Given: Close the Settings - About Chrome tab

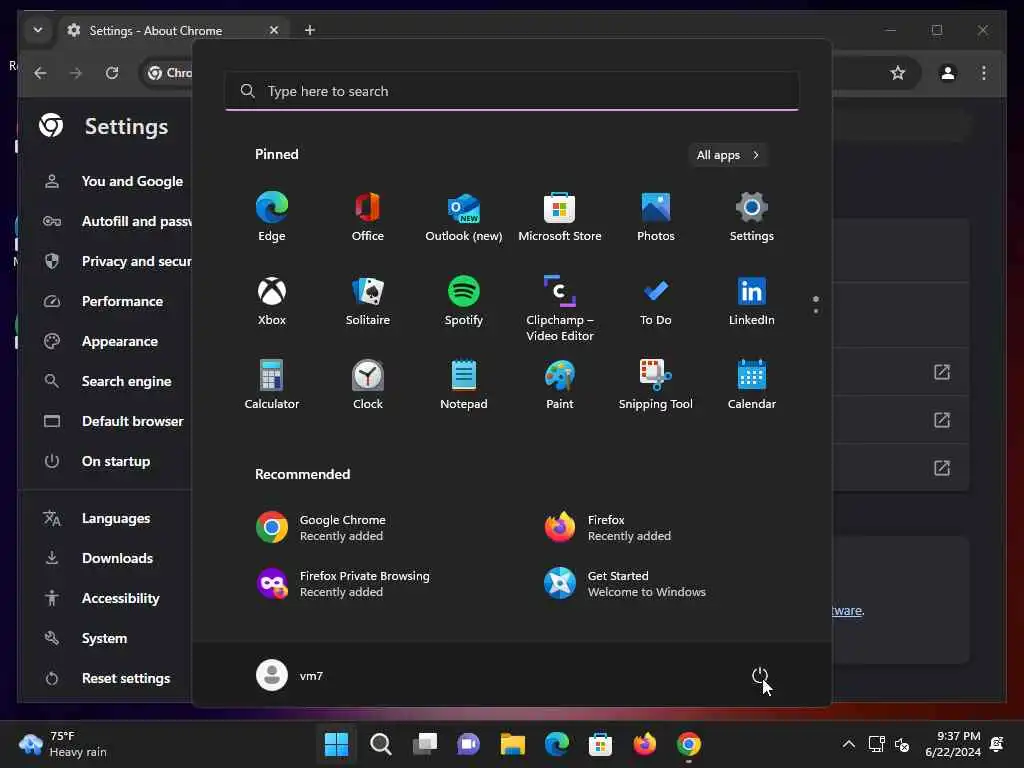Looking at the screenshot, I should (274, 30).
